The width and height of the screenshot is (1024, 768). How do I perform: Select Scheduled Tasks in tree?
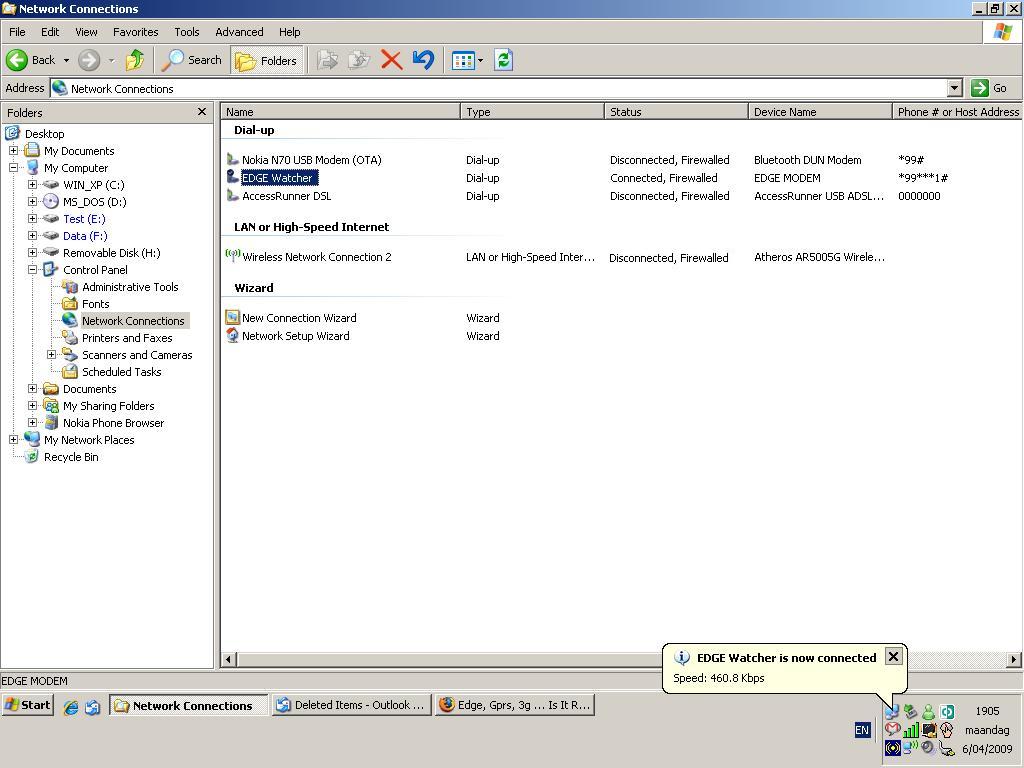pos(121,372)
